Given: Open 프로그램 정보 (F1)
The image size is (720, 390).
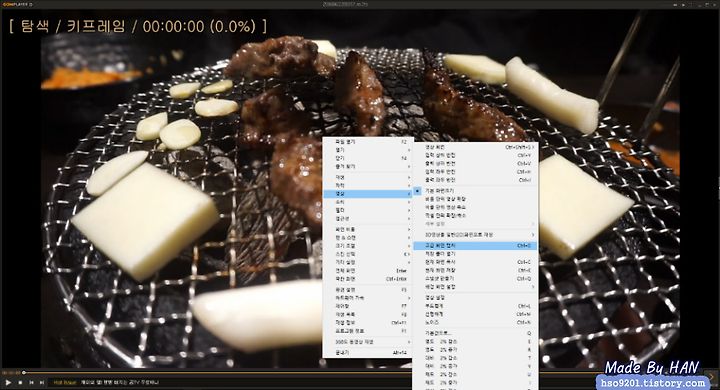Looking at the screenshot, I should 368,331.
